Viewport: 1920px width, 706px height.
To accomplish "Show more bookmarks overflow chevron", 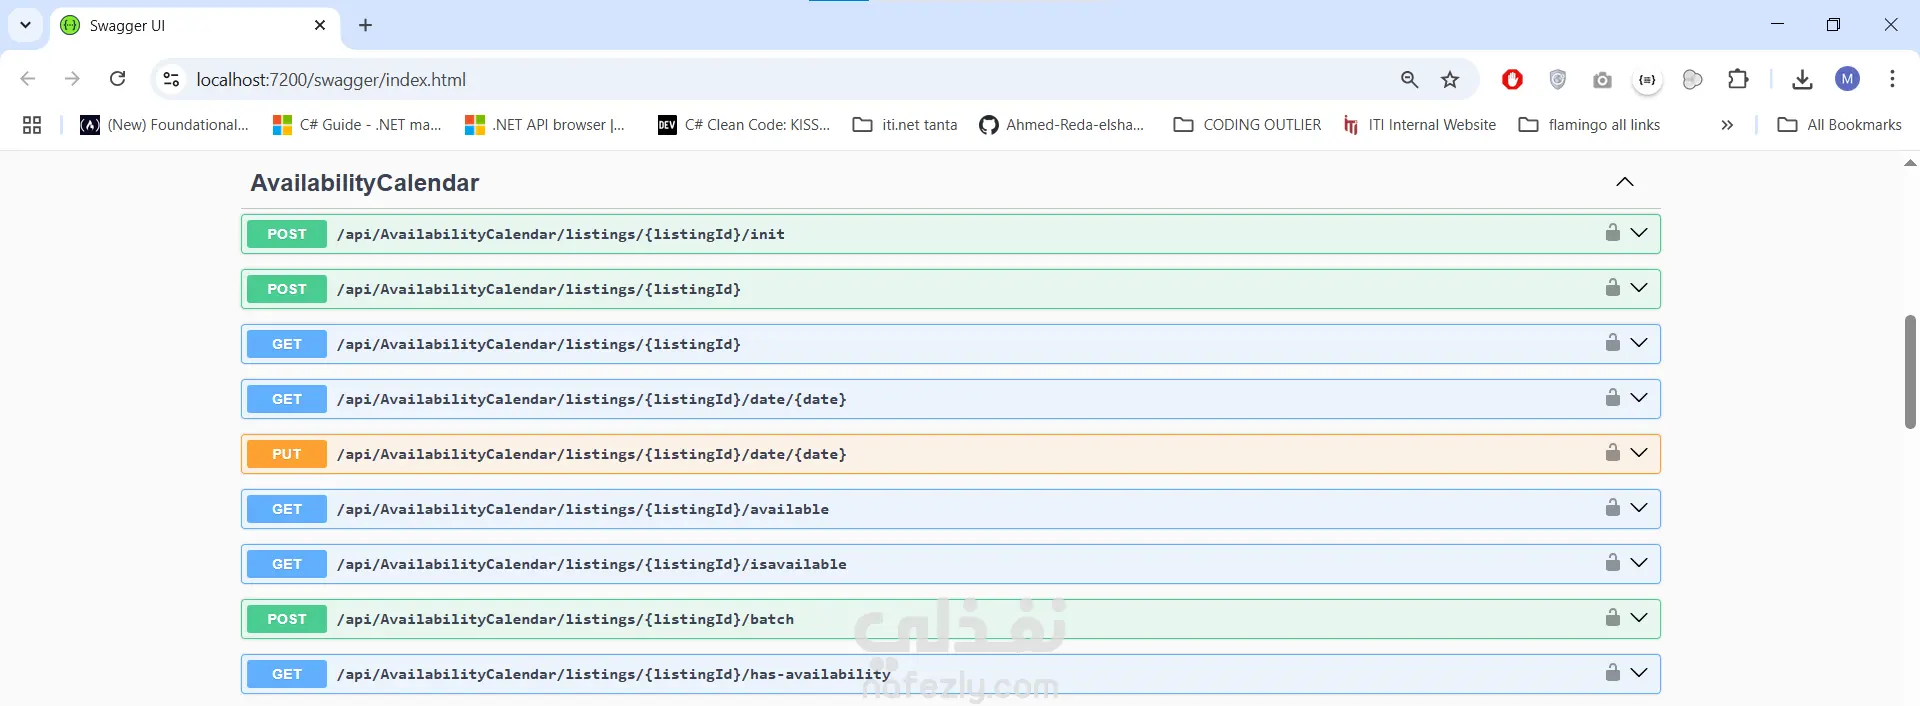I will pos(1727,125).
